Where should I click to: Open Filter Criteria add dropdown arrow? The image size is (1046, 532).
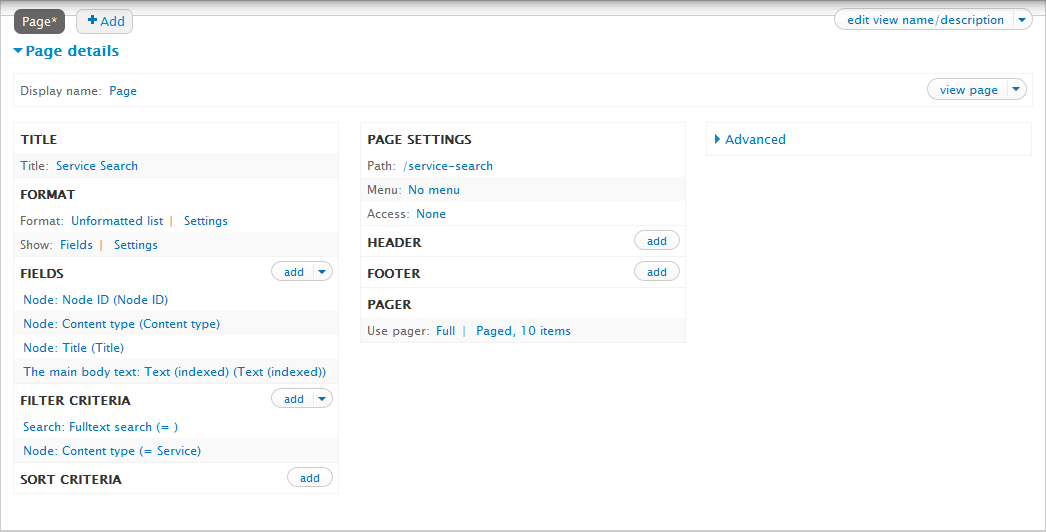322,399
